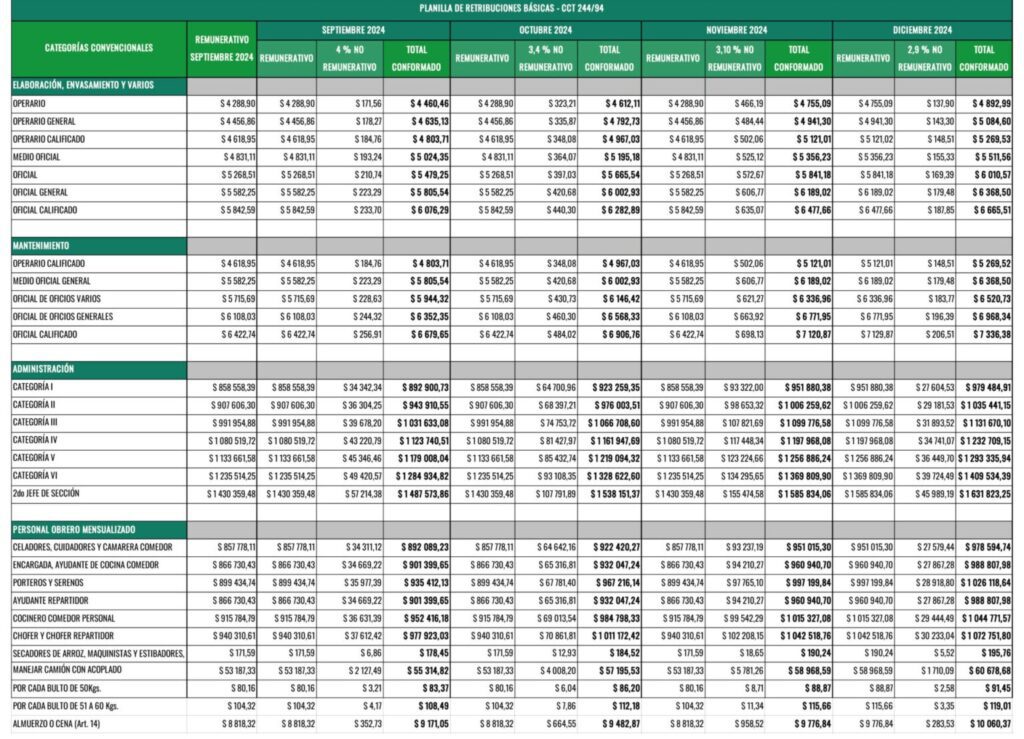1024x739 pixels.
Task: Click the Medio Oficial October total '$ 5 195,18'
Action: click(620, 157)
